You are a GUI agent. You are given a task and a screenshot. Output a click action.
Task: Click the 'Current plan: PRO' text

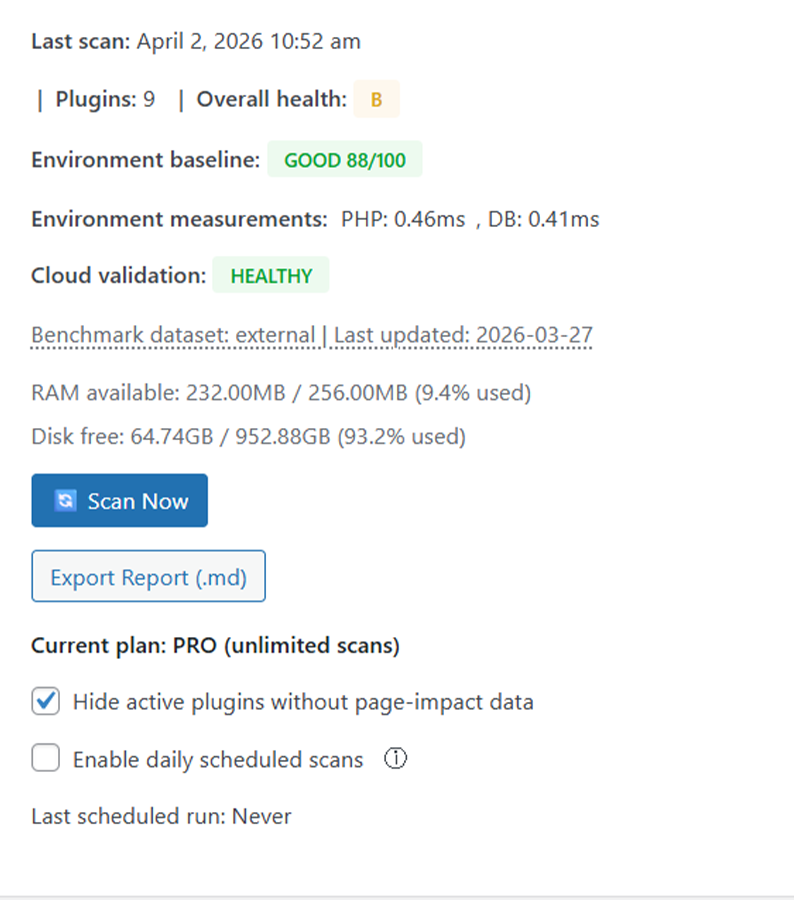click(x=215, y=646)
